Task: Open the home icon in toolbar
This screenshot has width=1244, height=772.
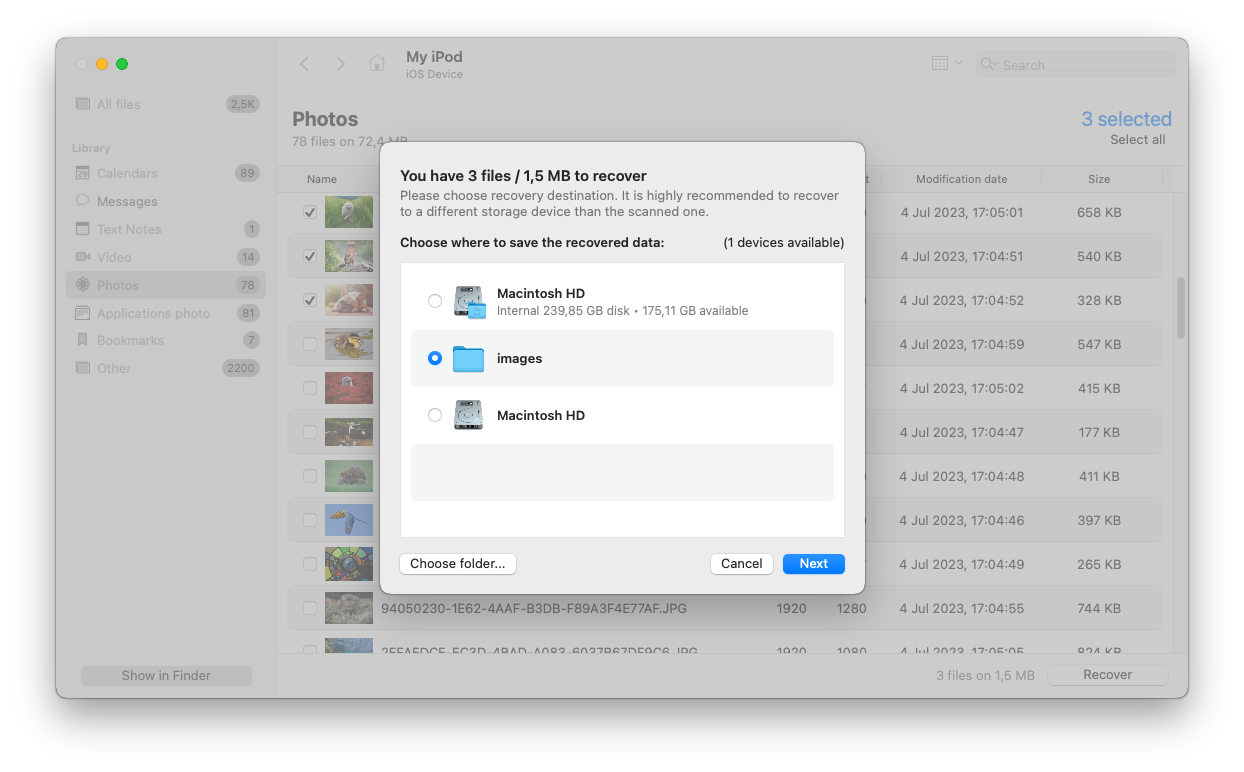Action: coord(377,64)
